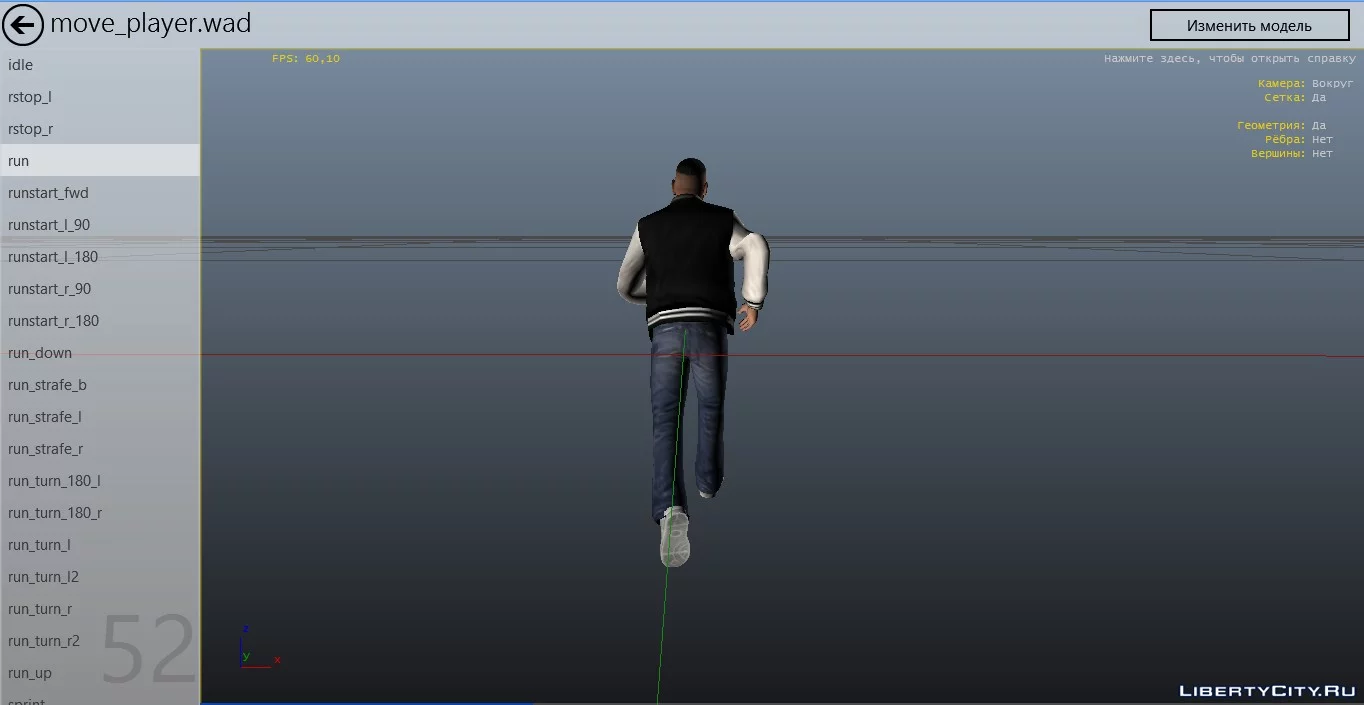Viewport: 1364px width, 705px height.
Task: Pick the run_strafe_r animation
Action: coord(100,449)
